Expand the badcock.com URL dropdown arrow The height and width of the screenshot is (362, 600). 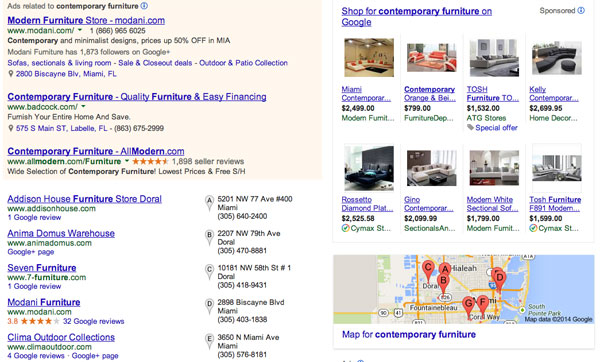tap(83, 106)
